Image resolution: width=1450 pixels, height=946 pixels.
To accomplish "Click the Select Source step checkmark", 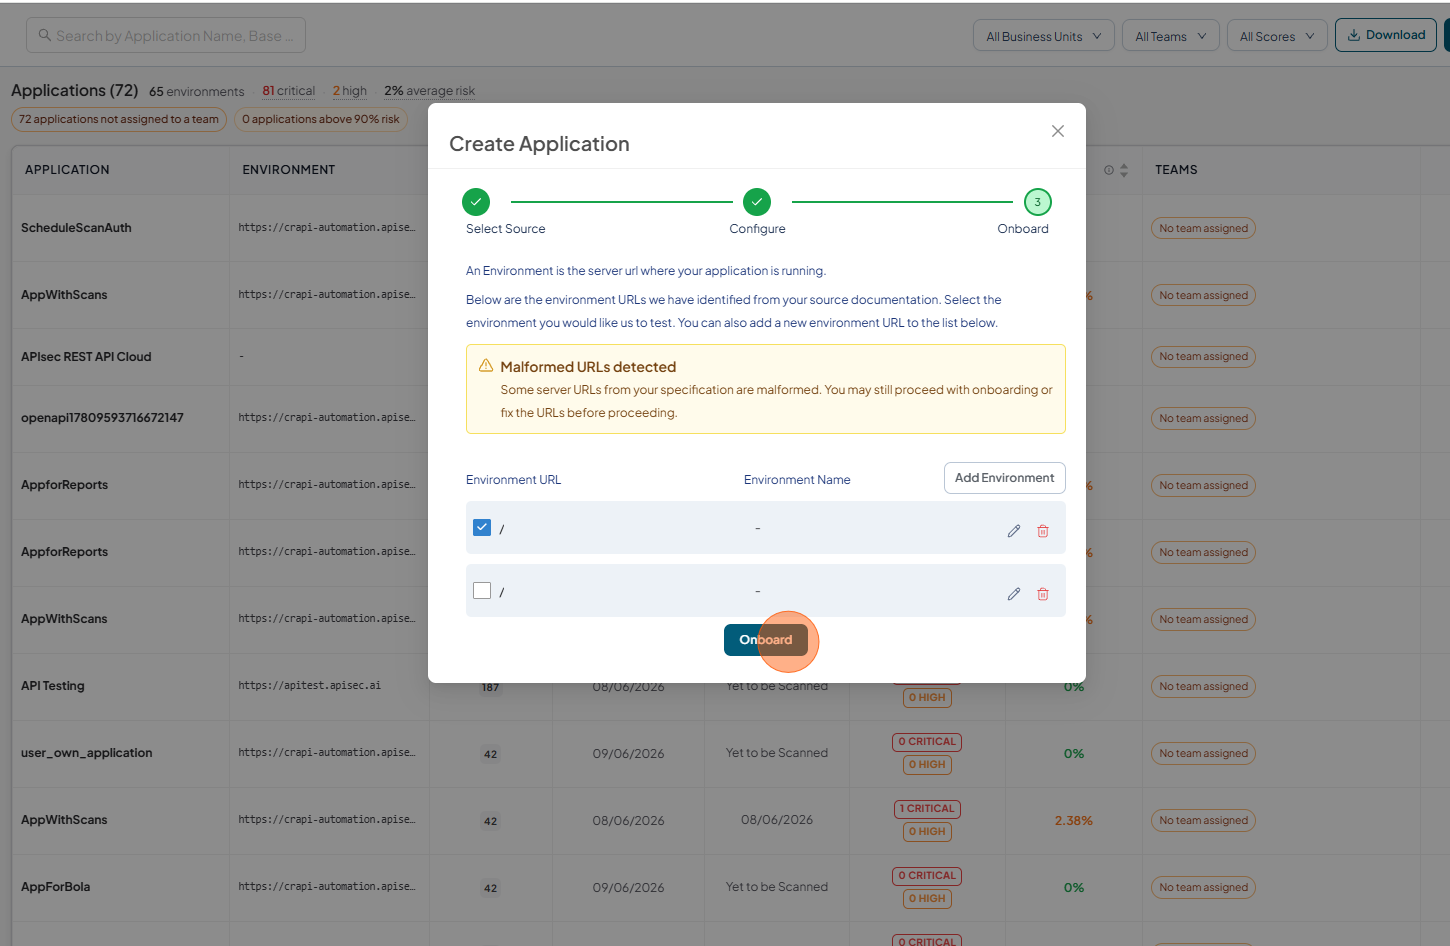I will (476, 202).
